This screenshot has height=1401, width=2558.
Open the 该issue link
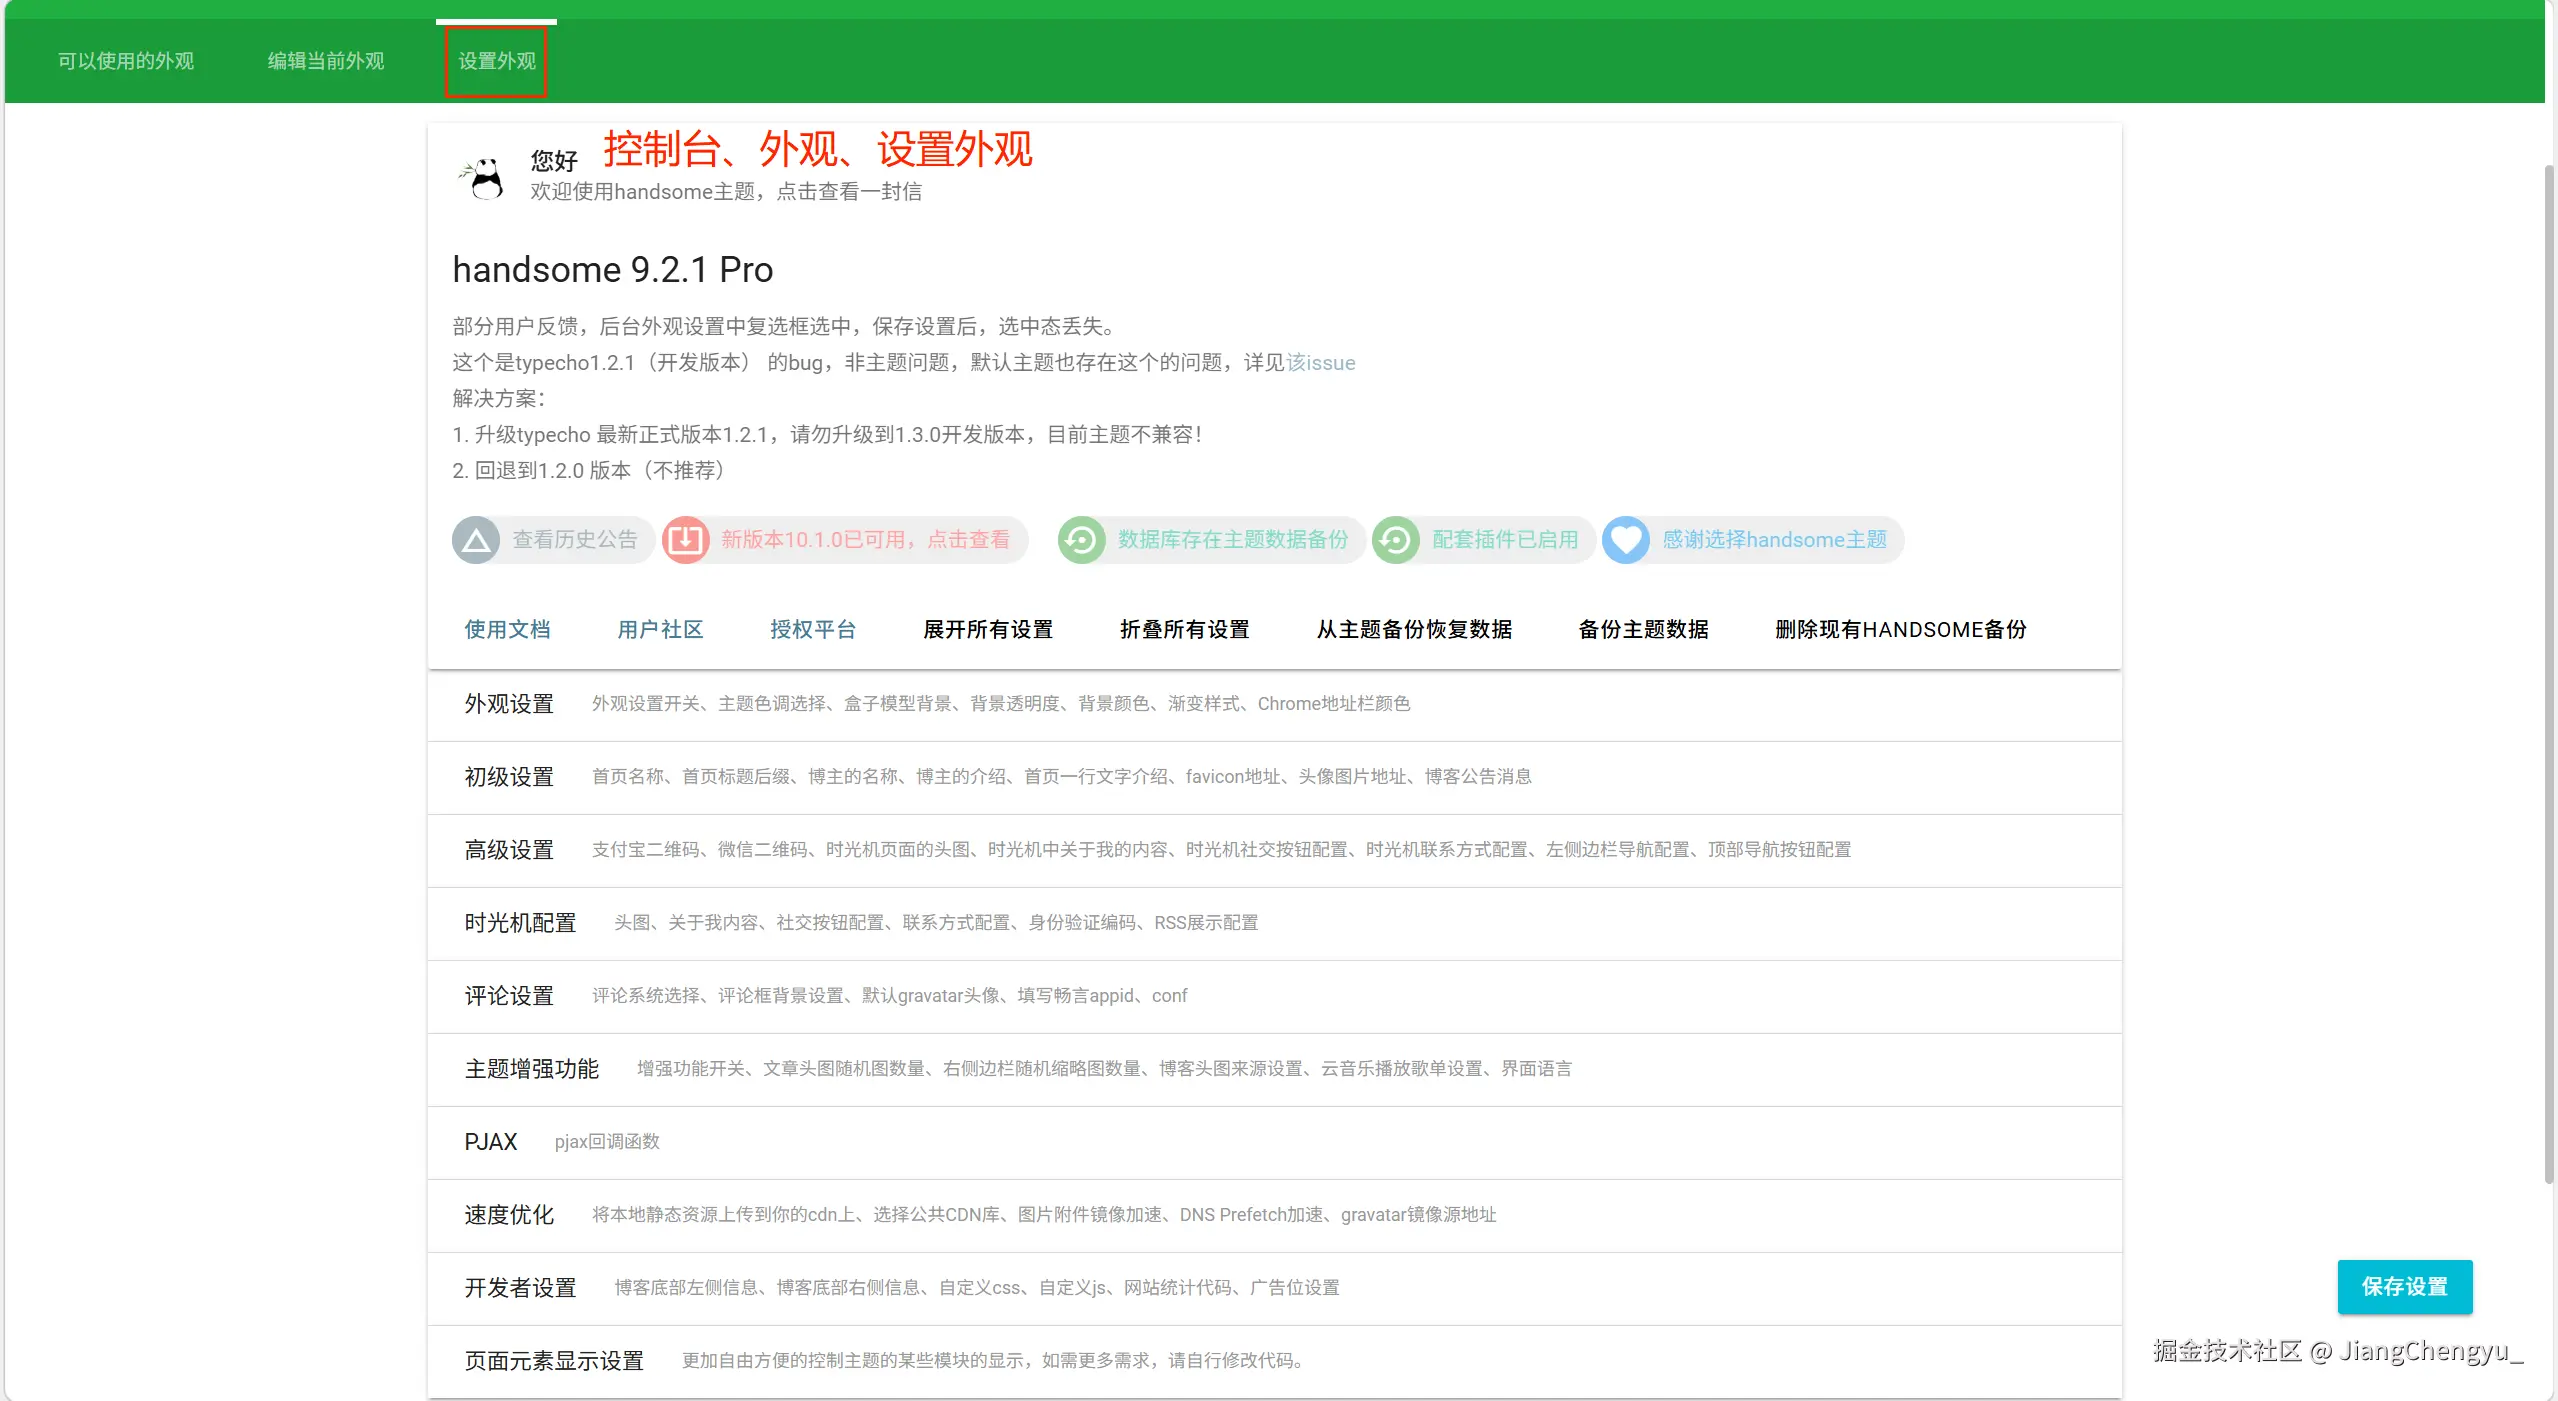pos(1320,363)
